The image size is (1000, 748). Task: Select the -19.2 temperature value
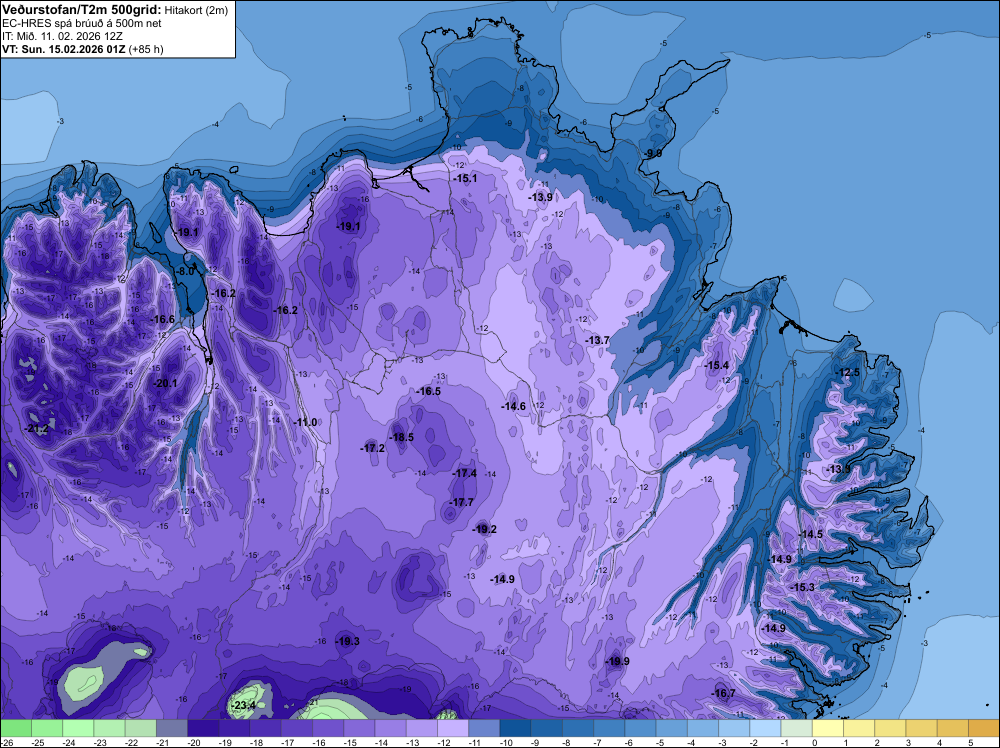[x=484, y=529]
